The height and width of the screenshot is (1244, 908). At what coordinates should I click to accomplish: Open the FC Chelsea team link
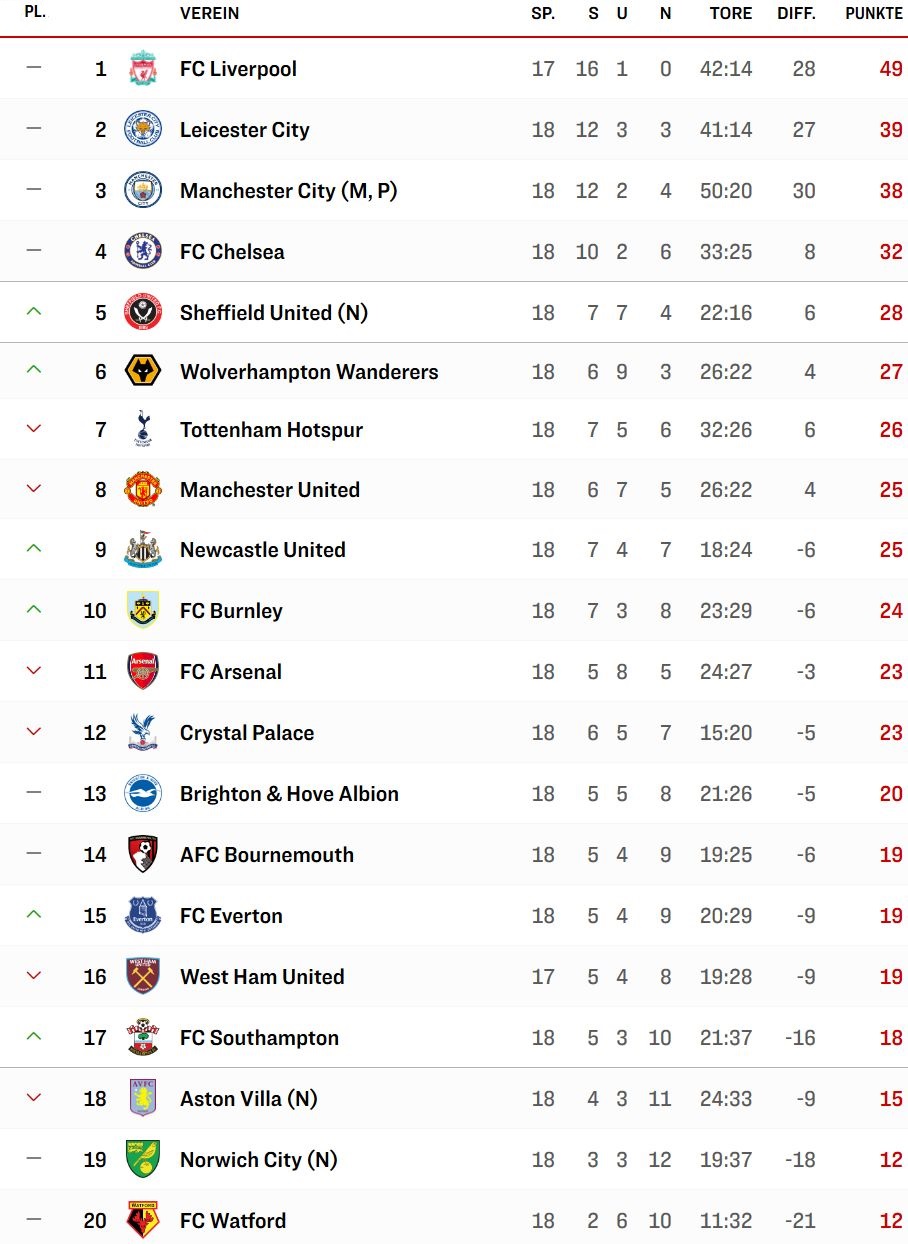click(x=232, y=252)
